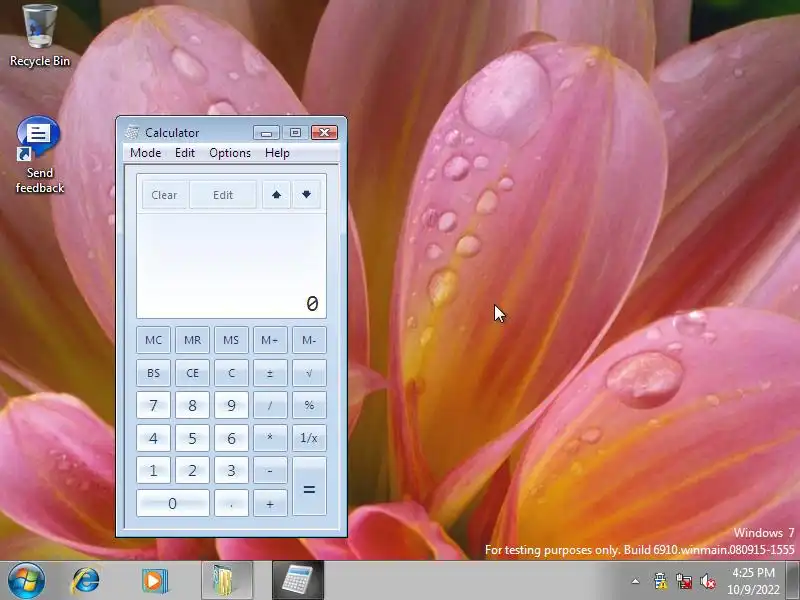Open the Recycle Bin desktop icon
This screenshot has height=600, width=800.
(x=40, y=35)
